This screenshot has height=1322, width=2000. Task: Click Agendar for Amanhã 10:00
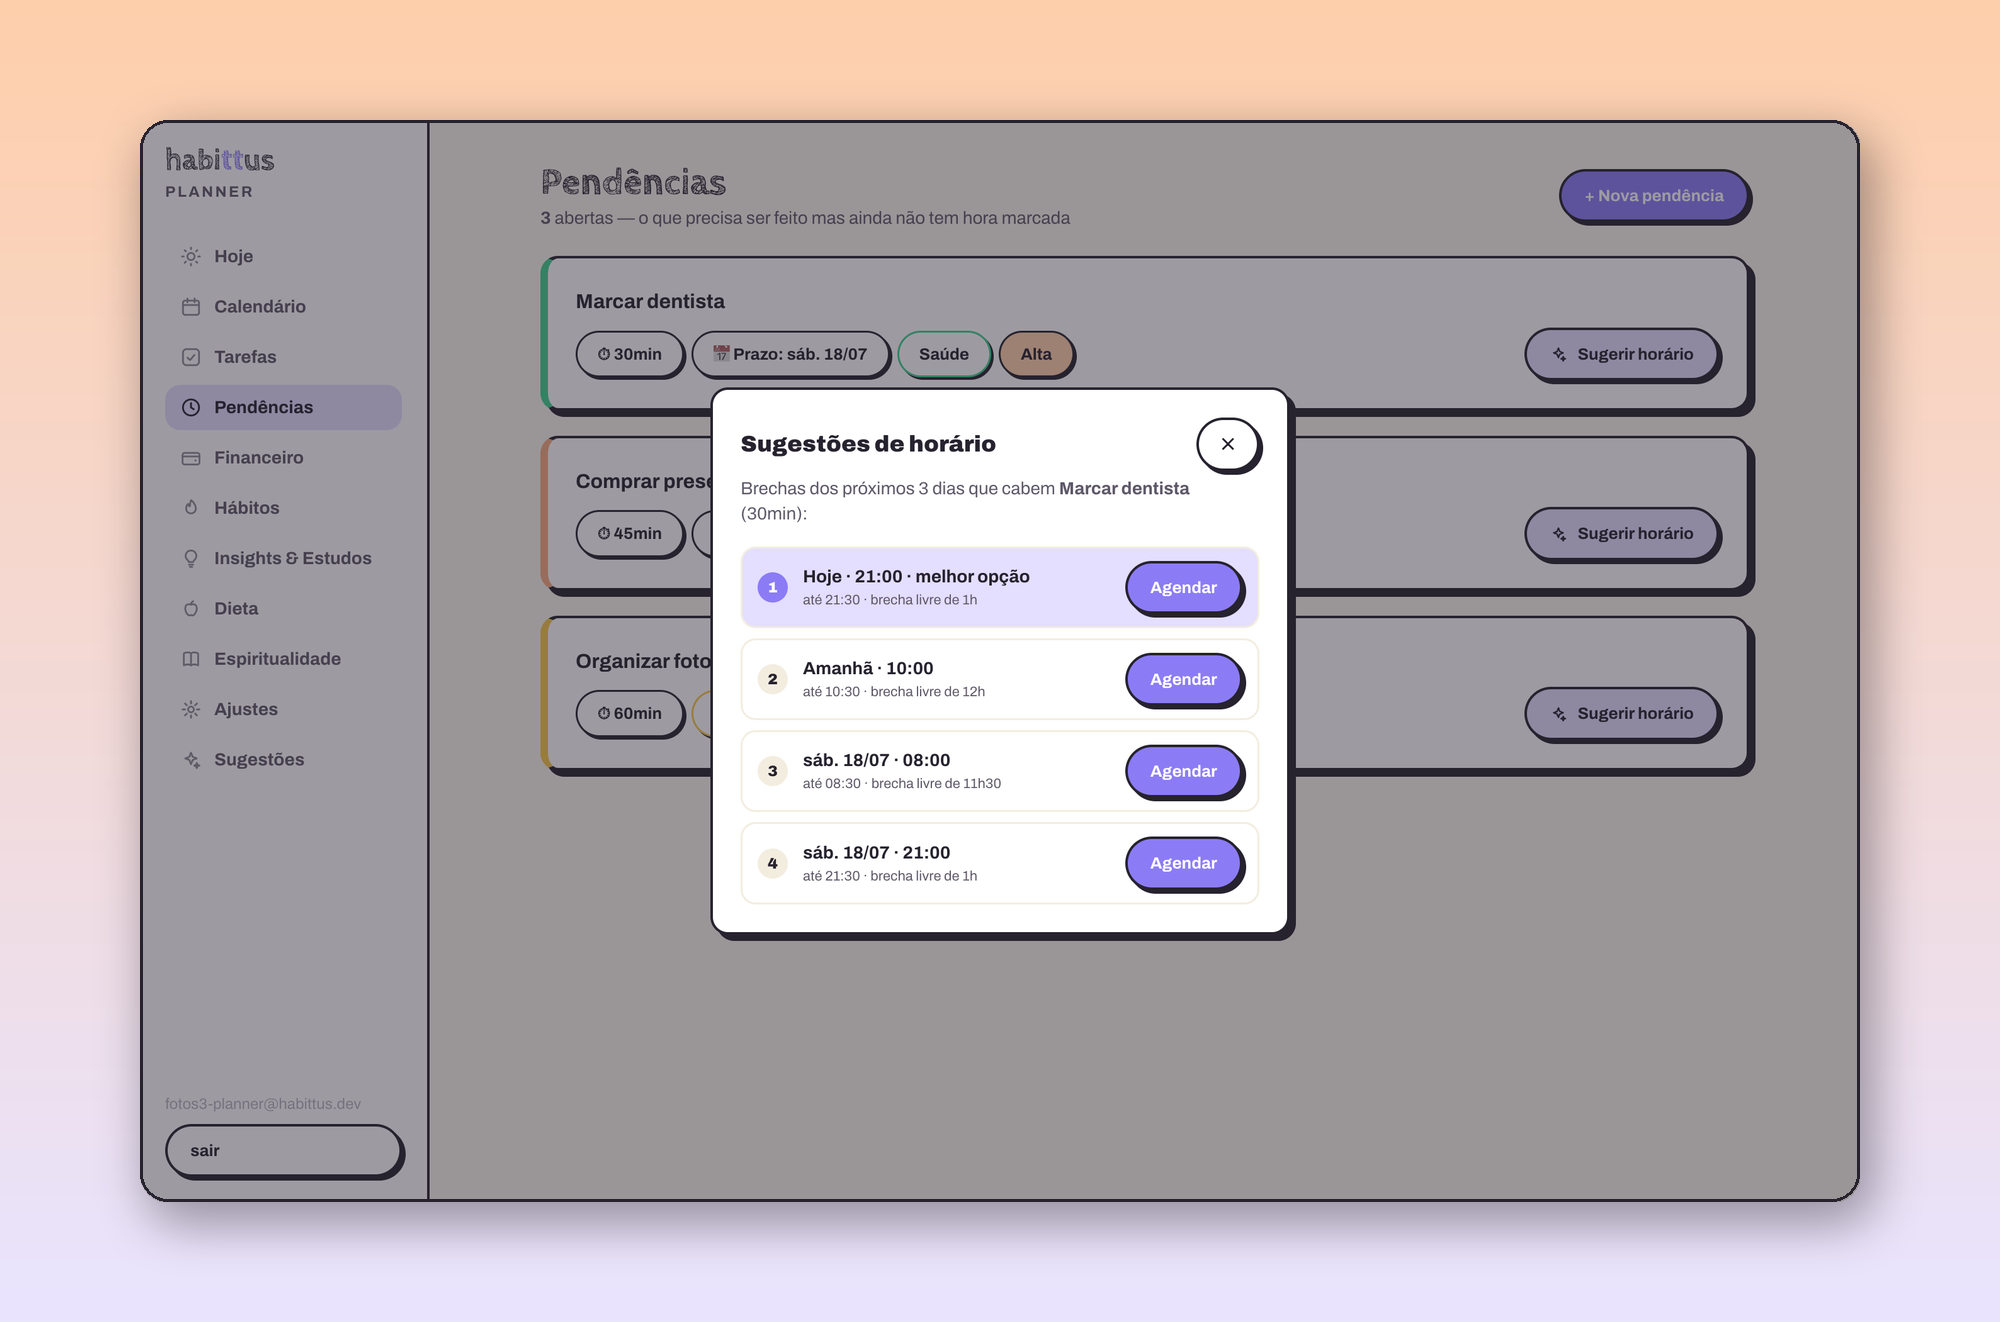tap(1184, 679)
